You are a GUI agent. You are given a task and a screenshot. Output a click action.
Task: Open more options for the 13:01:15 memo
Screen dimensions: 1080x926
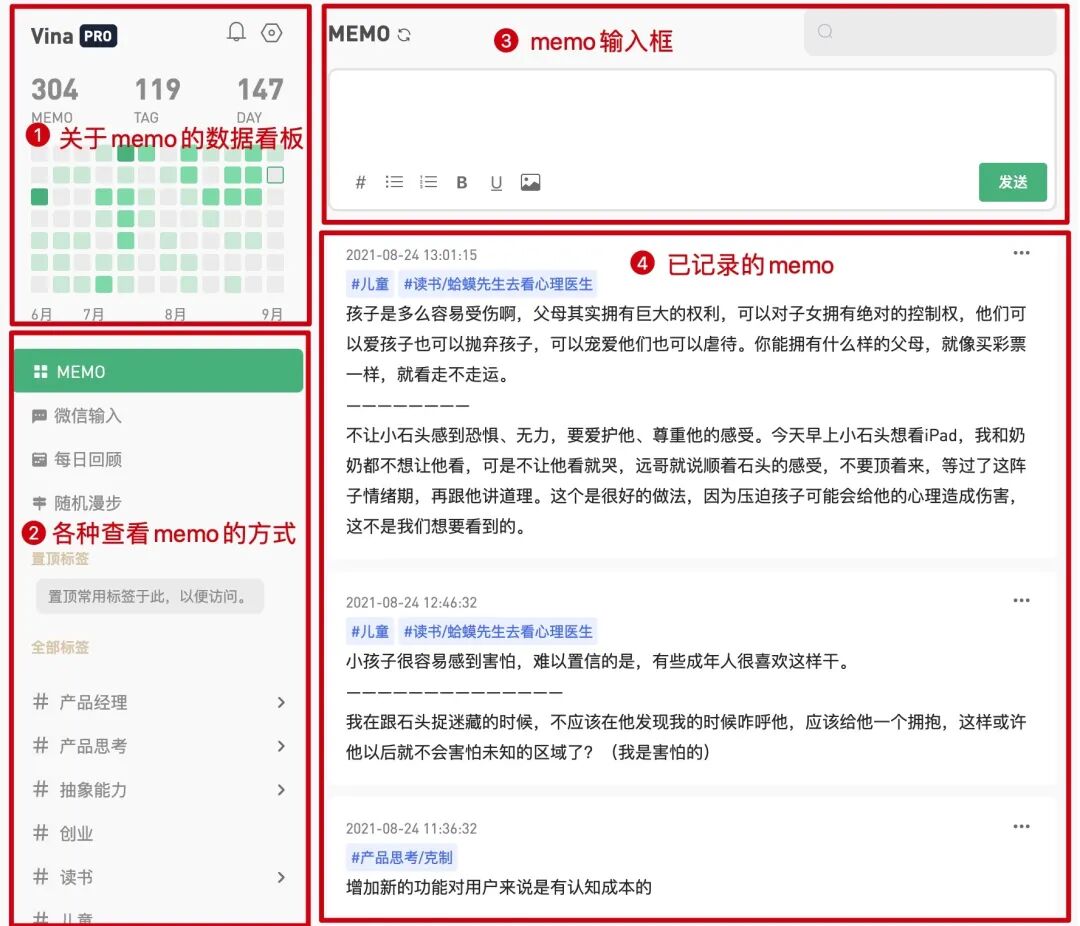(x=1021, y=253)
